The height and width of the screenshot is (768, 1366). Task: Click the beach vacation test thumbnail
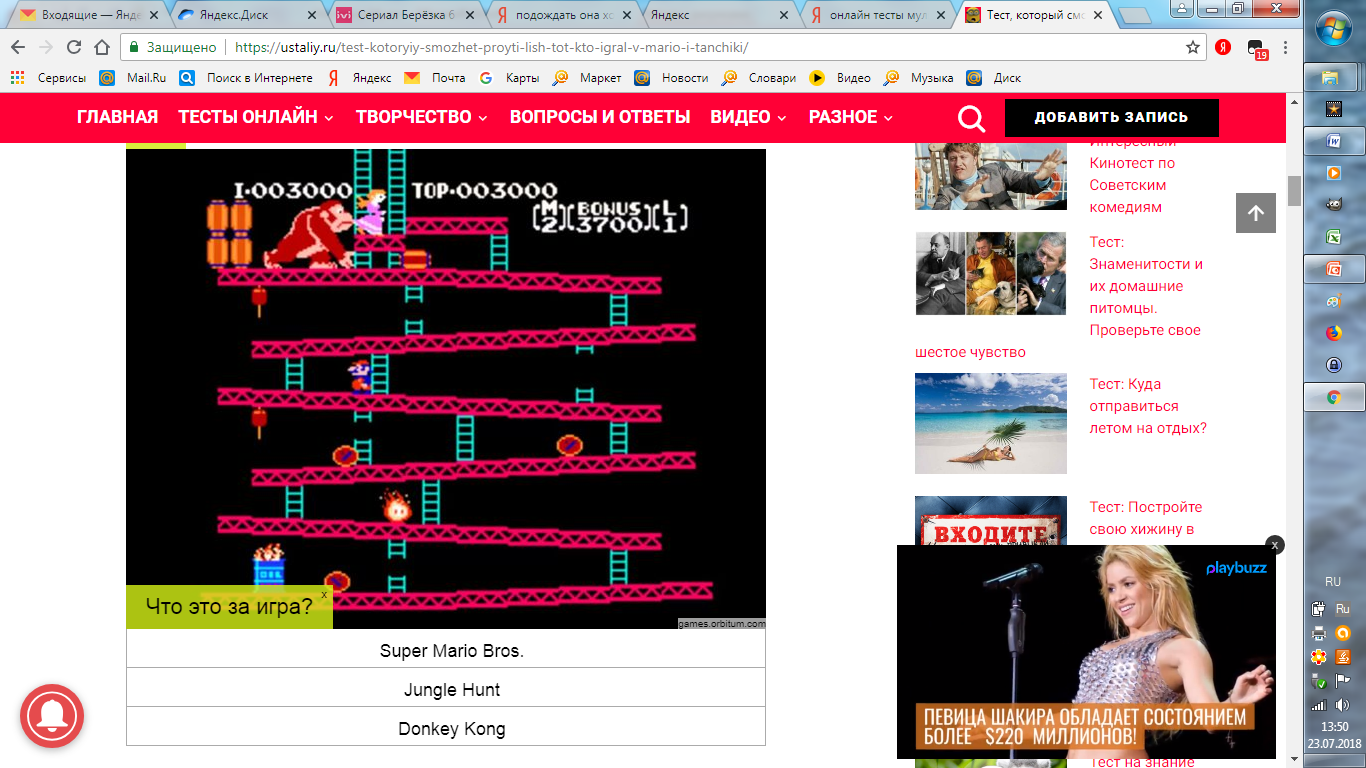click(x=991, y=423)
